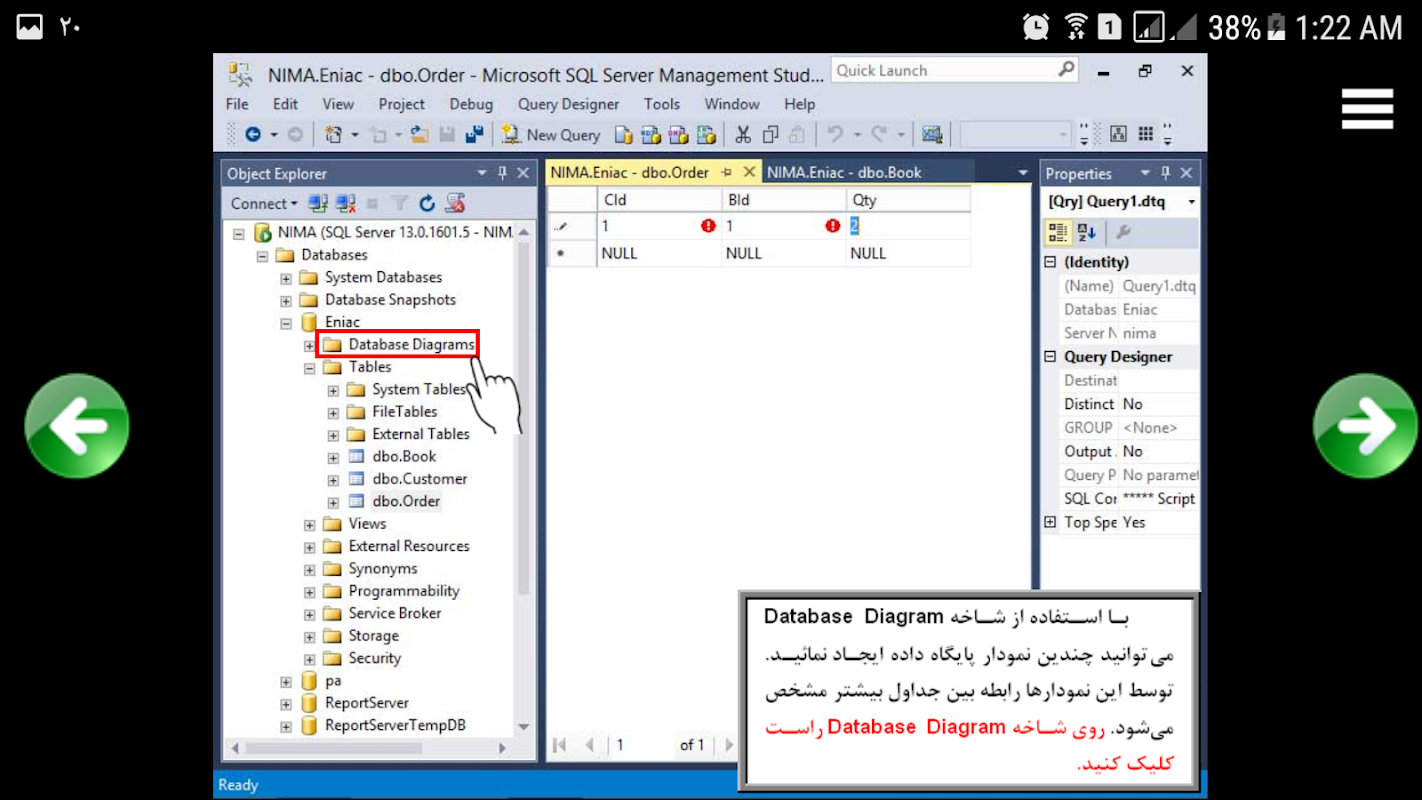
Task: Click the Paste toolbar icon
Action: click(x=797, y=134)
